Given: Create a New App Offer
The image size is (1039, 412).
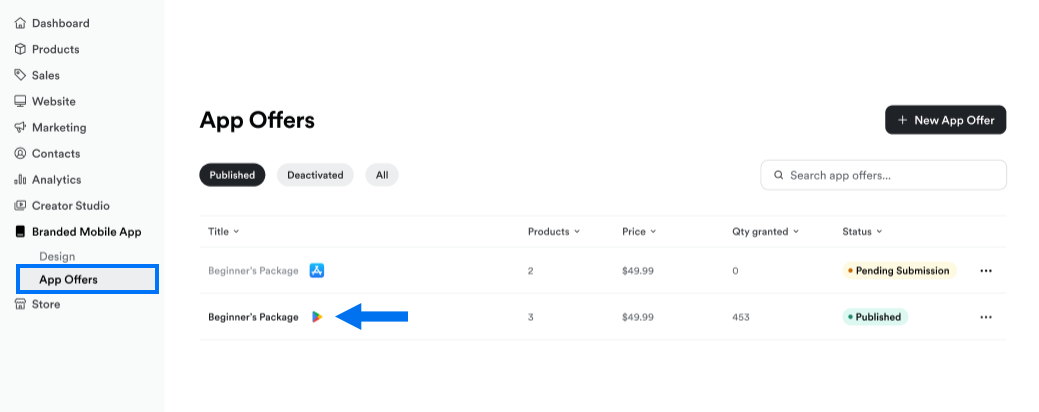Looking at the screenshot, I should click(946, 120).
